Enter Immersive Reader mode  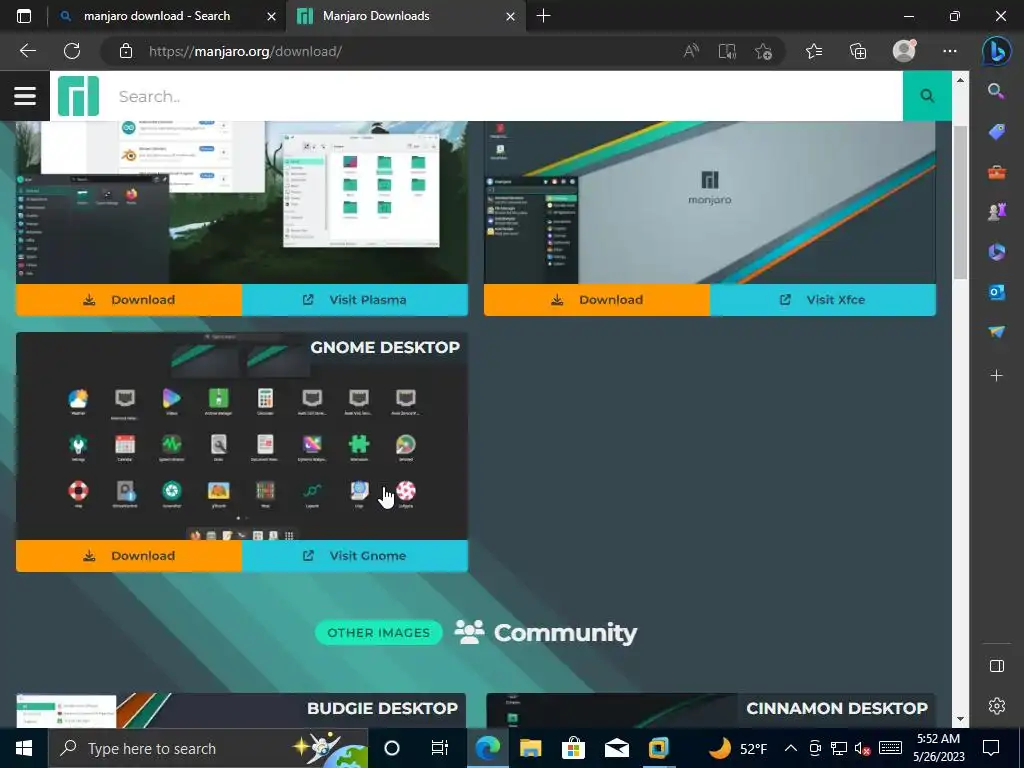[x=727, y=51]
